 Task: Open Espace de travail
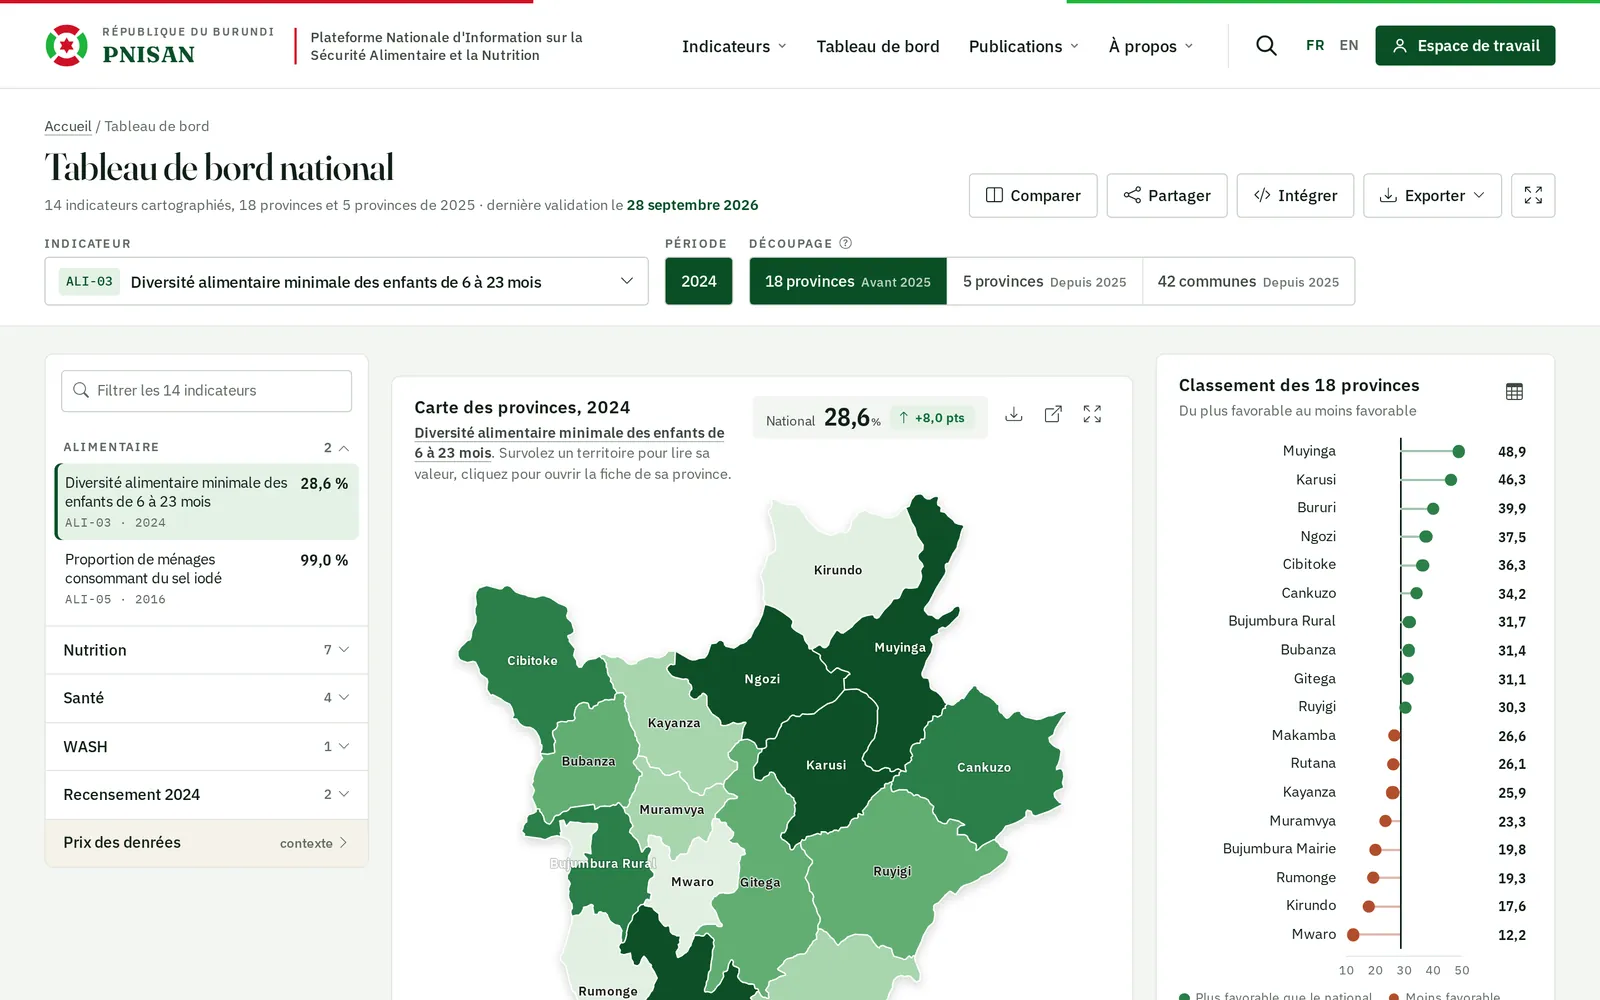click(x=1465, y=46)
